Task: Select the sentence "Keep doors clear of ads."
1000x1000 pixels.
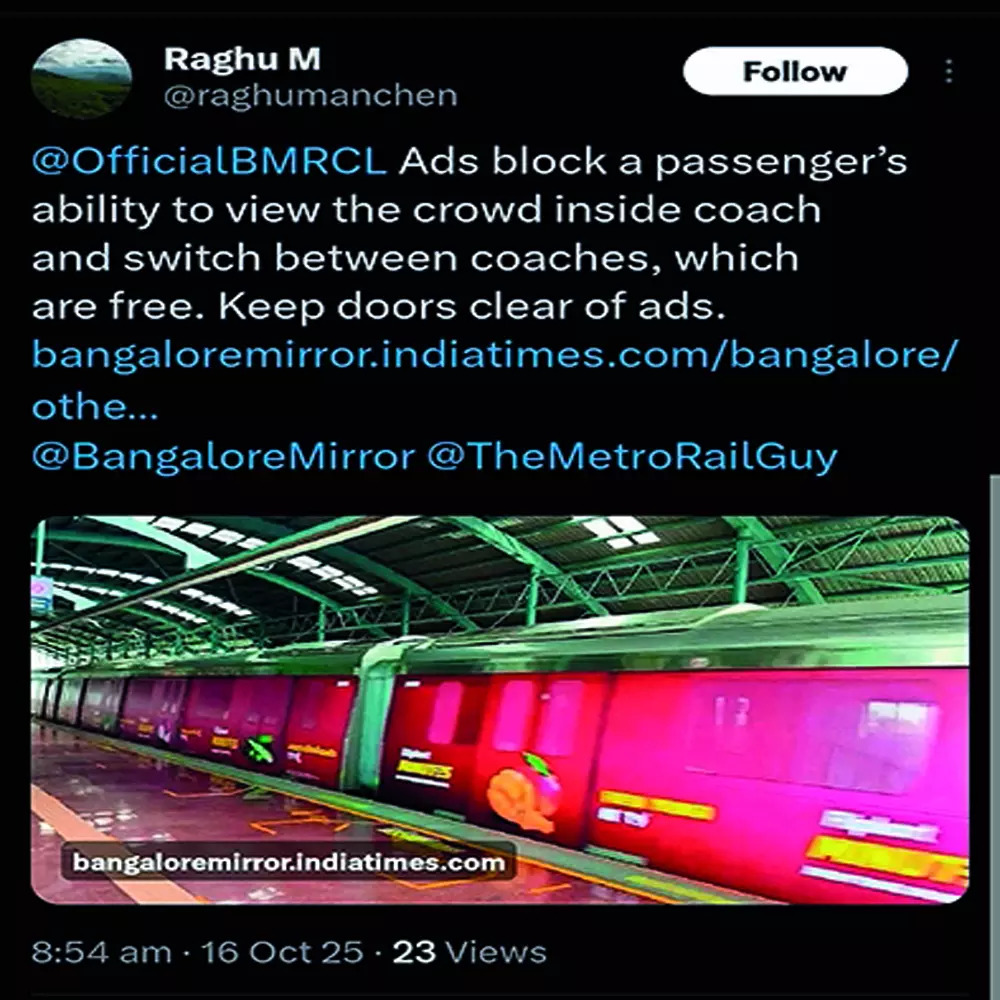Action: coord(472,307)
